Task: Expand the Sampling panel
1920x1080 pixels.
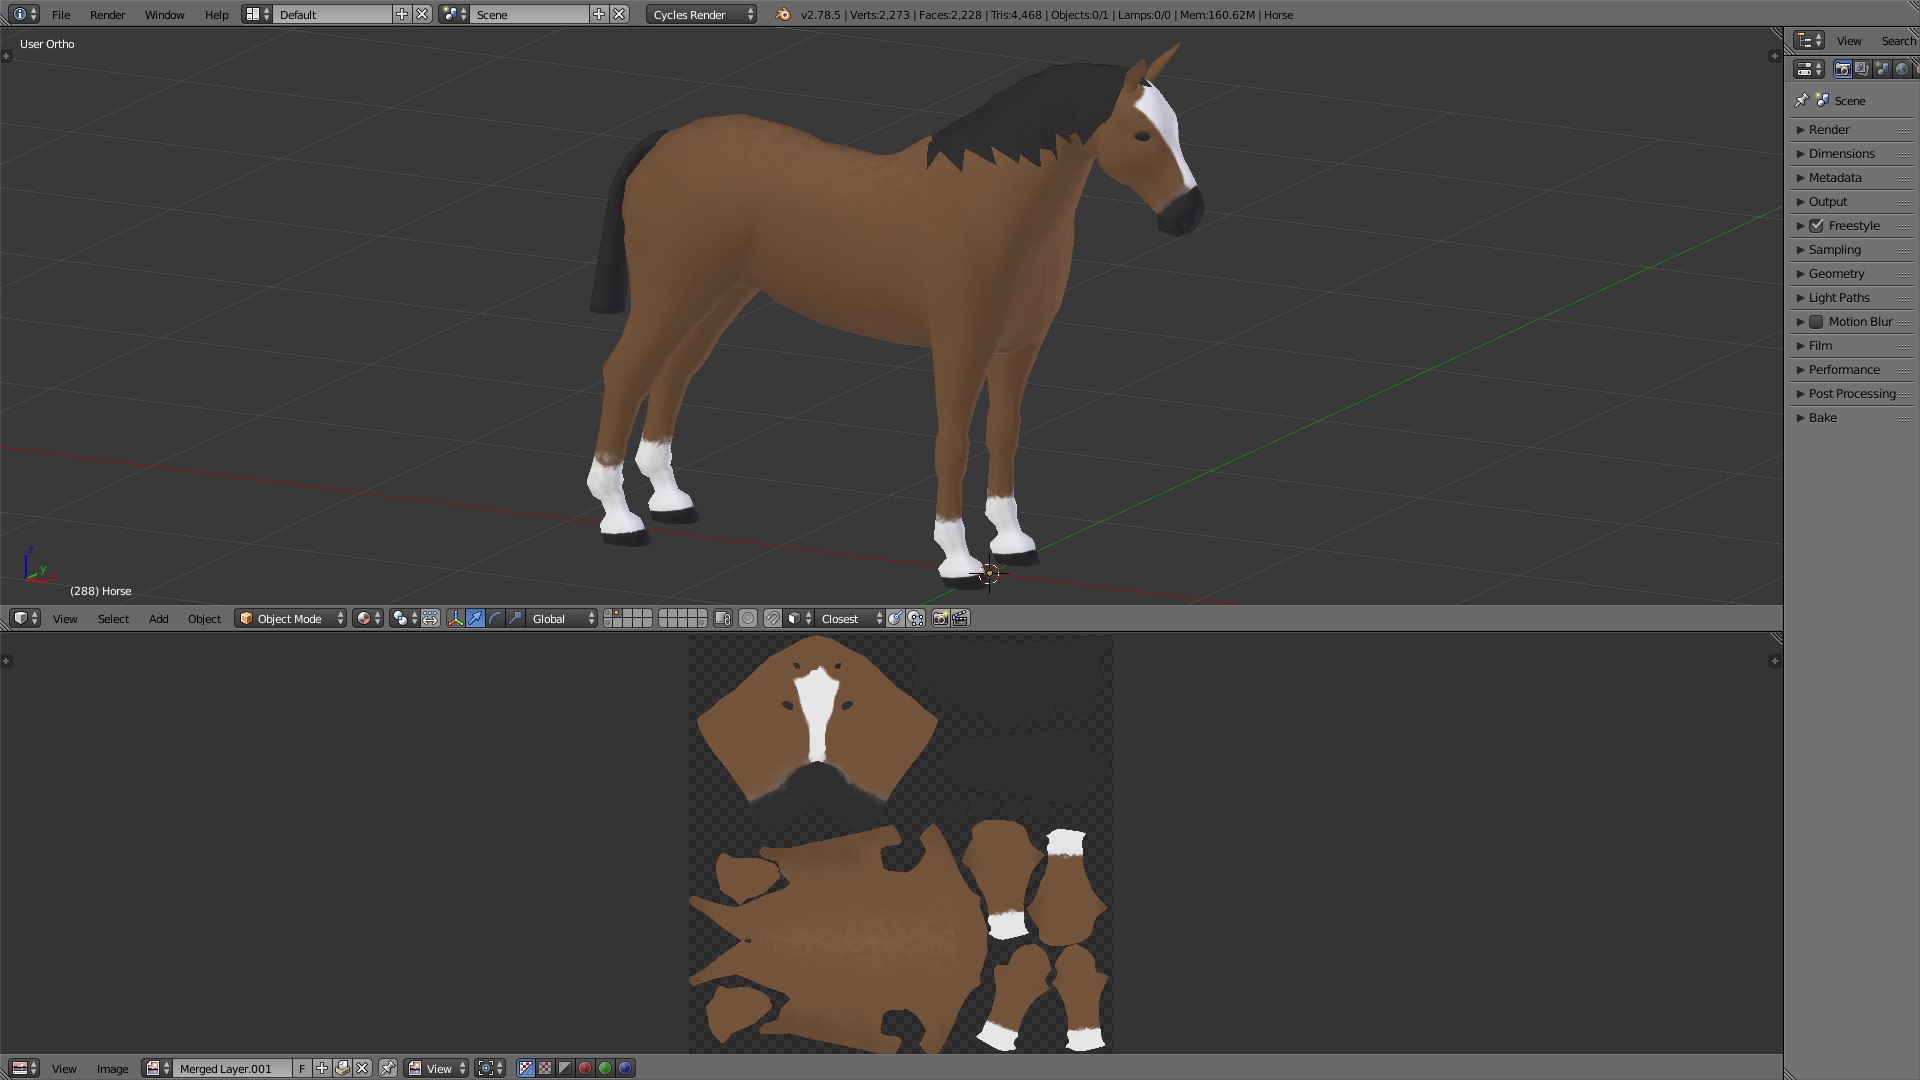Action: 1834,250
